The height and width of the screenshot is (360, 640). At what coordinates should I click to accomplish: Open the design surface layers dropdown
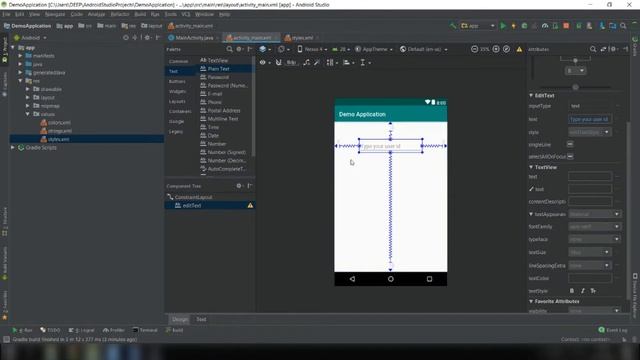[x=265, y=49]
